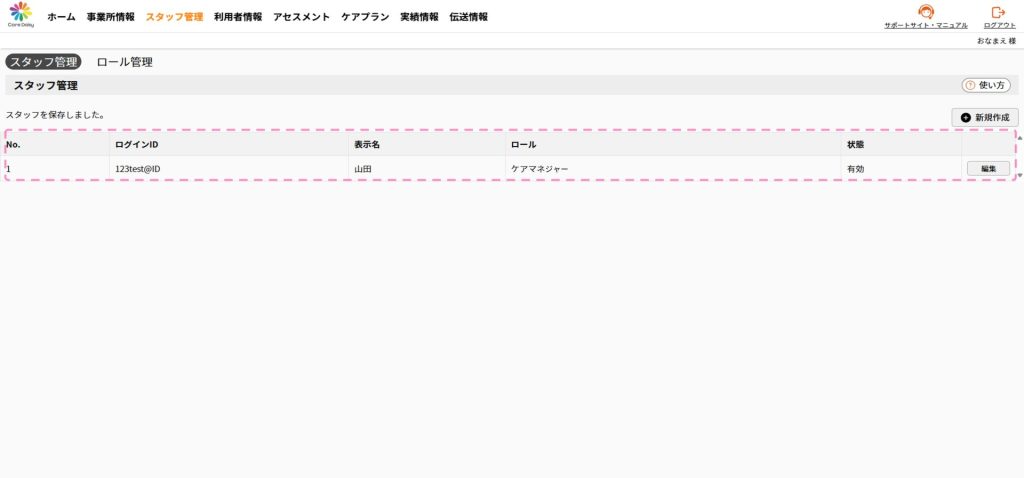
Task: Click the logout icon
Action: (998, 13)
